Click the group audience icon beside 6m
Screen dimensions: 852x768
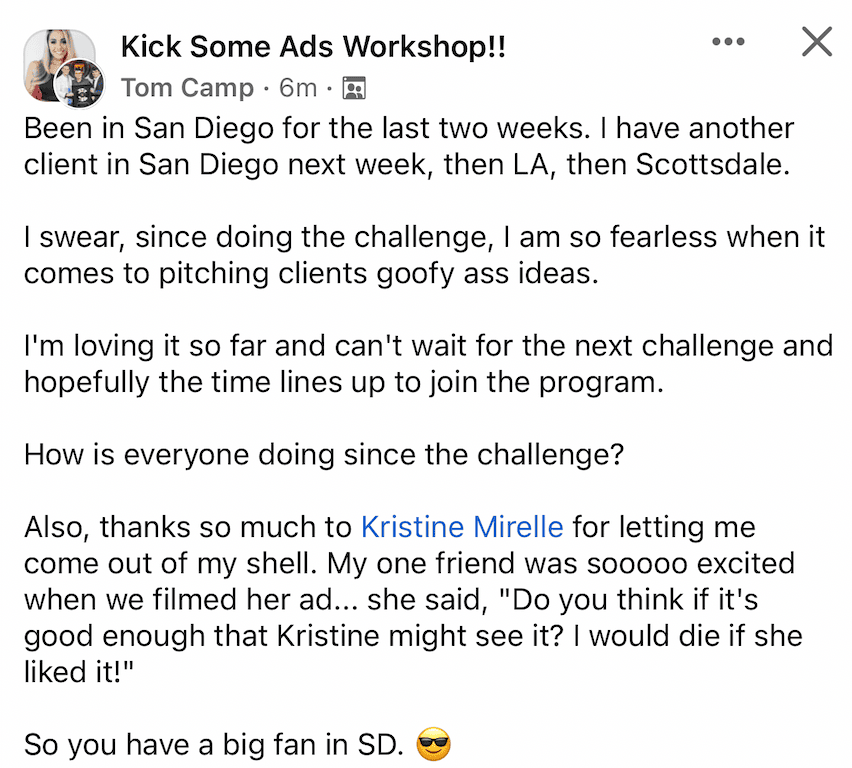click(354, 89)
